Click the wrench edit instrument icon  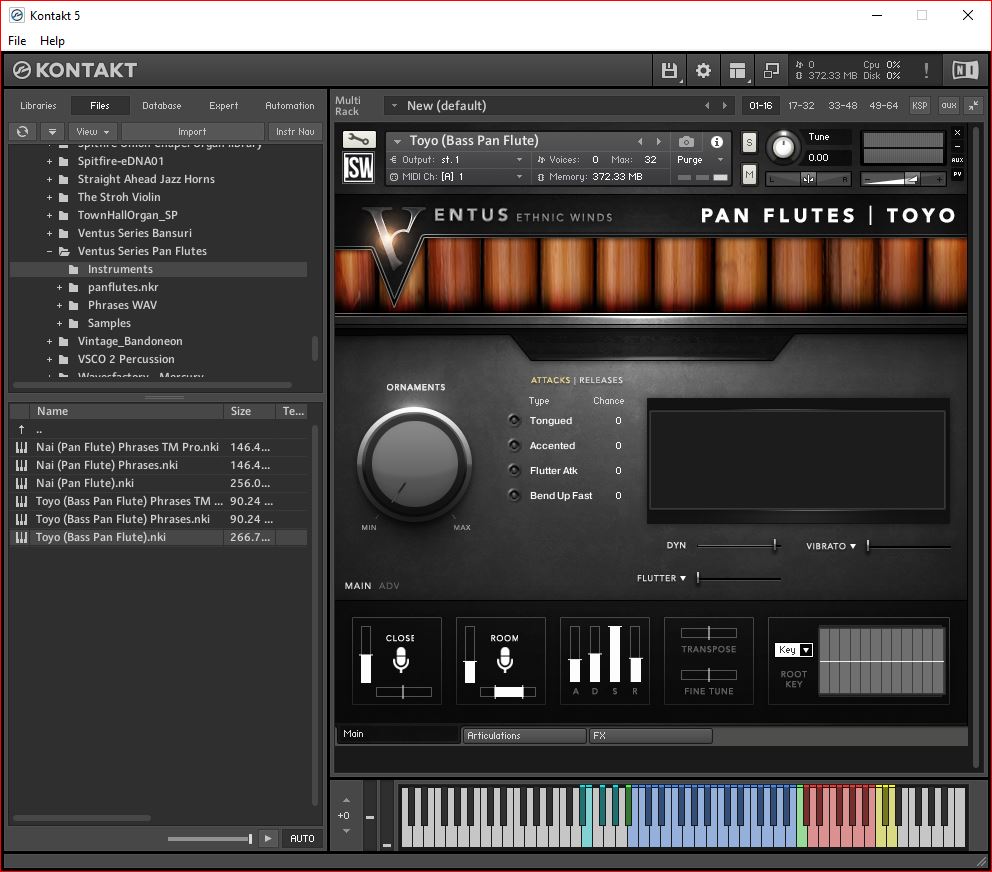[359, 139]
